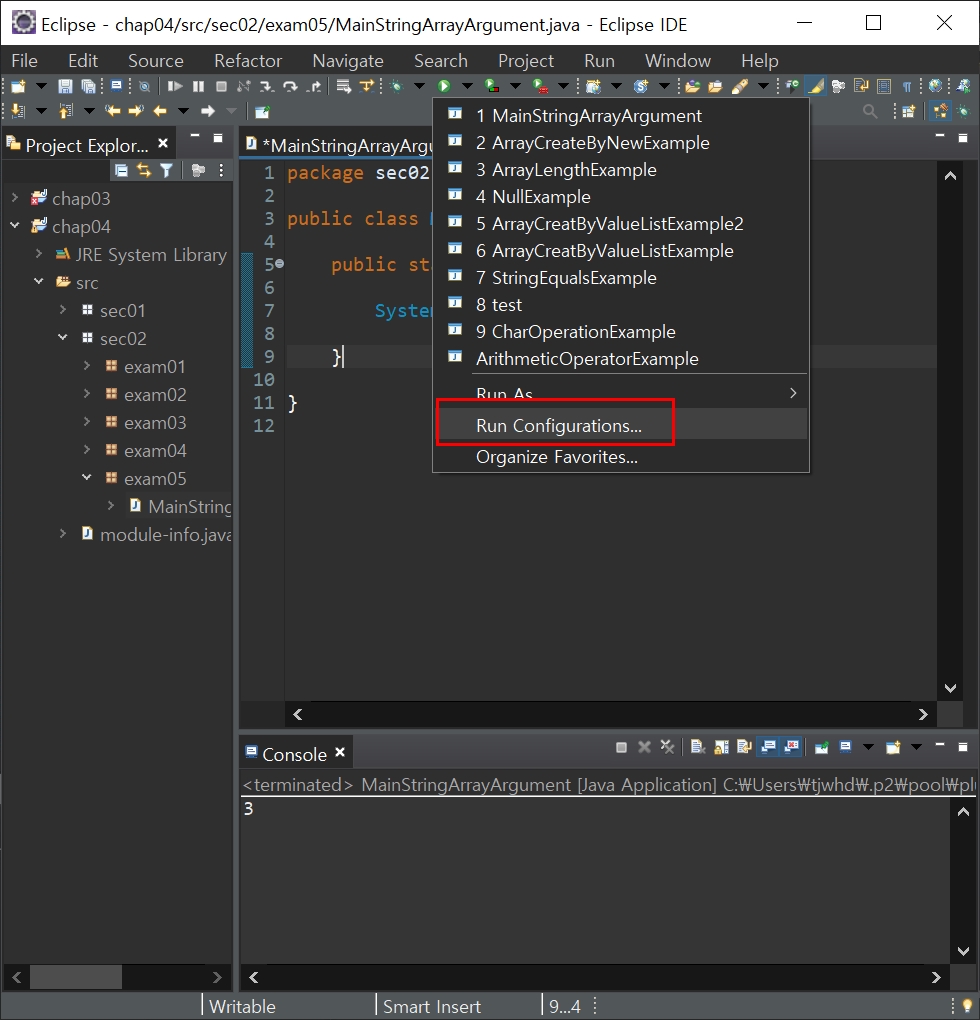
Task: Open the Refactor menu
Action: tap(248, 60)
